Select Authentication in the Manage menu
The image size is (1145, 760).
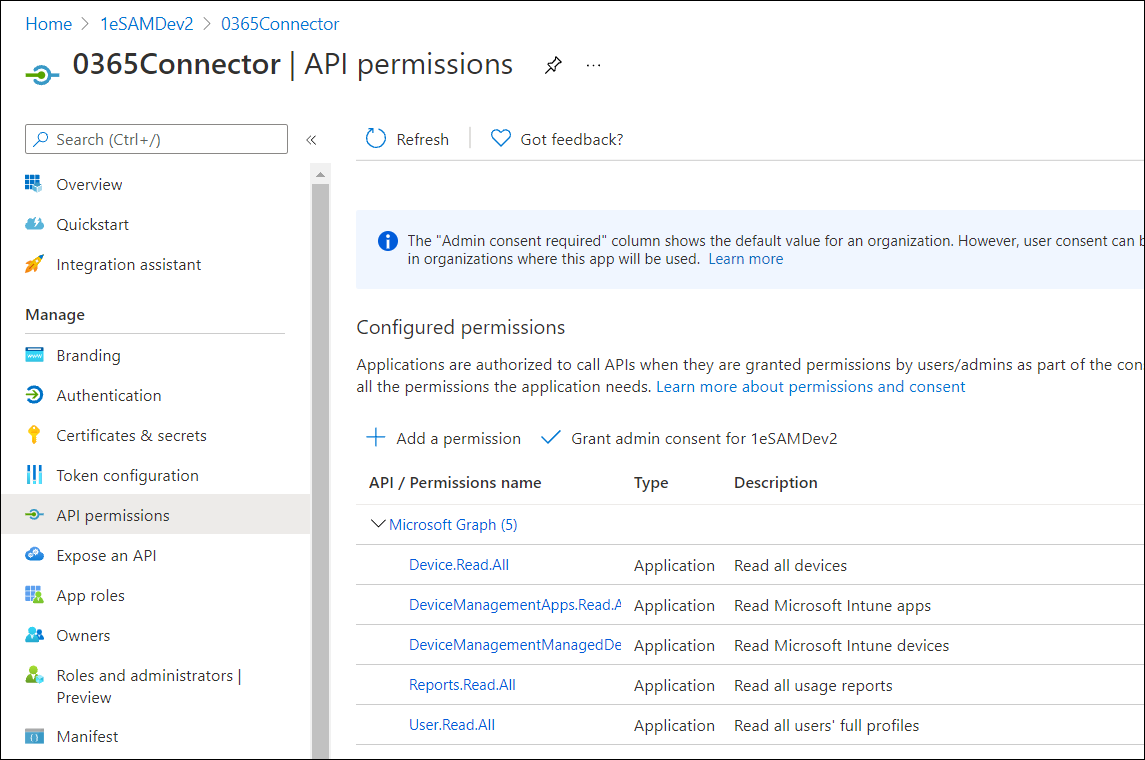pyautogui.click(x=108, y=395)
